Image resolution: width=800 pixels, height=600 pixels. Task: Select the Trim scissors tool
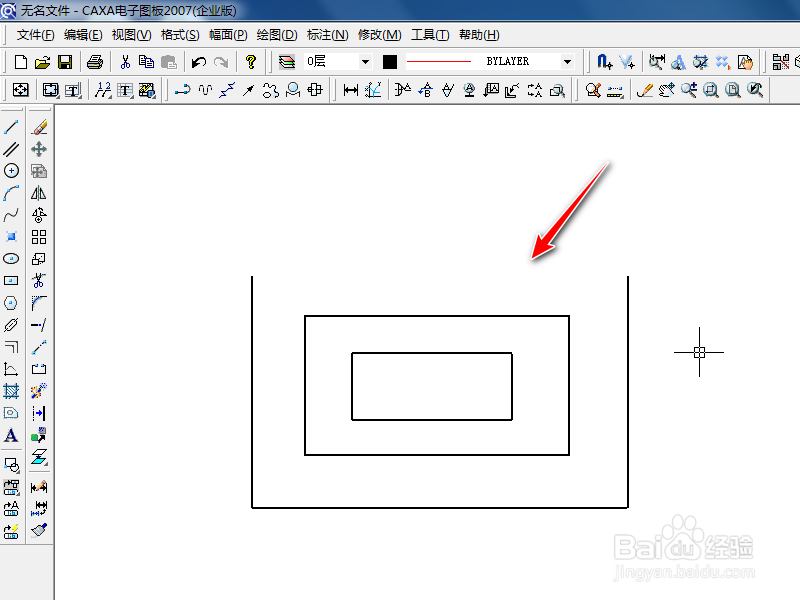coord(39,281)
